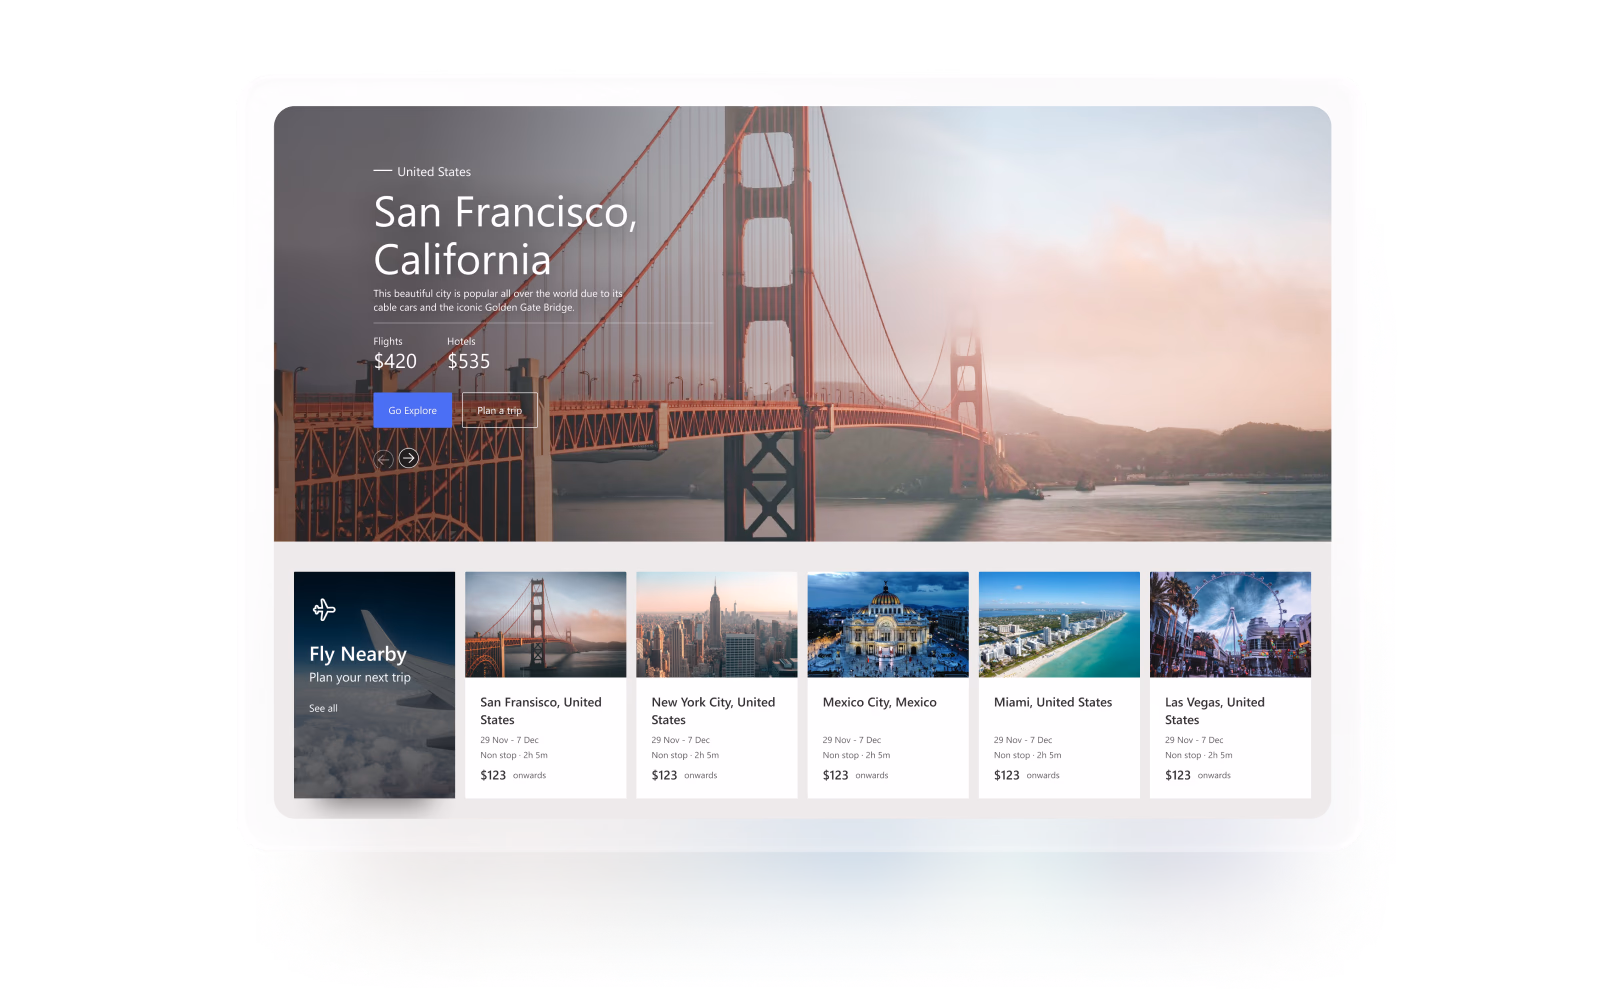Open the Mexico City palace photo
1601x1001 pixels.
[887, 624]
